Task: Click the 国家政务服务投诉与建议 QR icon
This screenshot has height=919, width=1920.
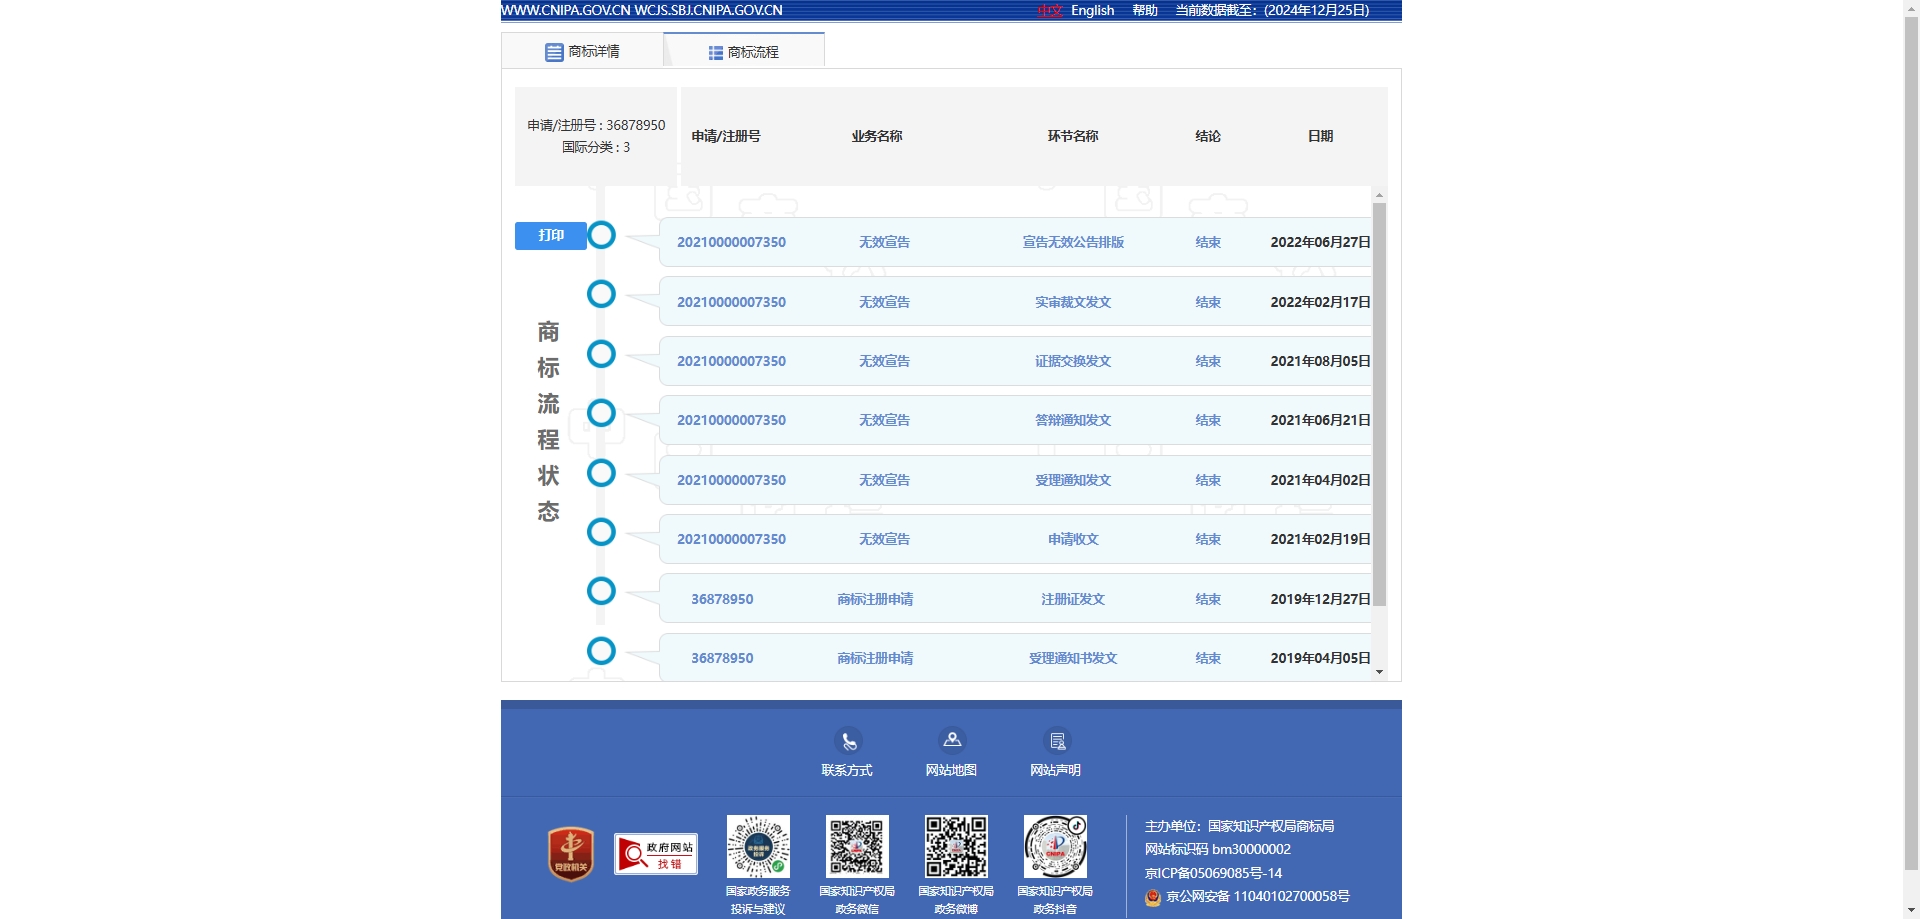Action: point(758,846)
